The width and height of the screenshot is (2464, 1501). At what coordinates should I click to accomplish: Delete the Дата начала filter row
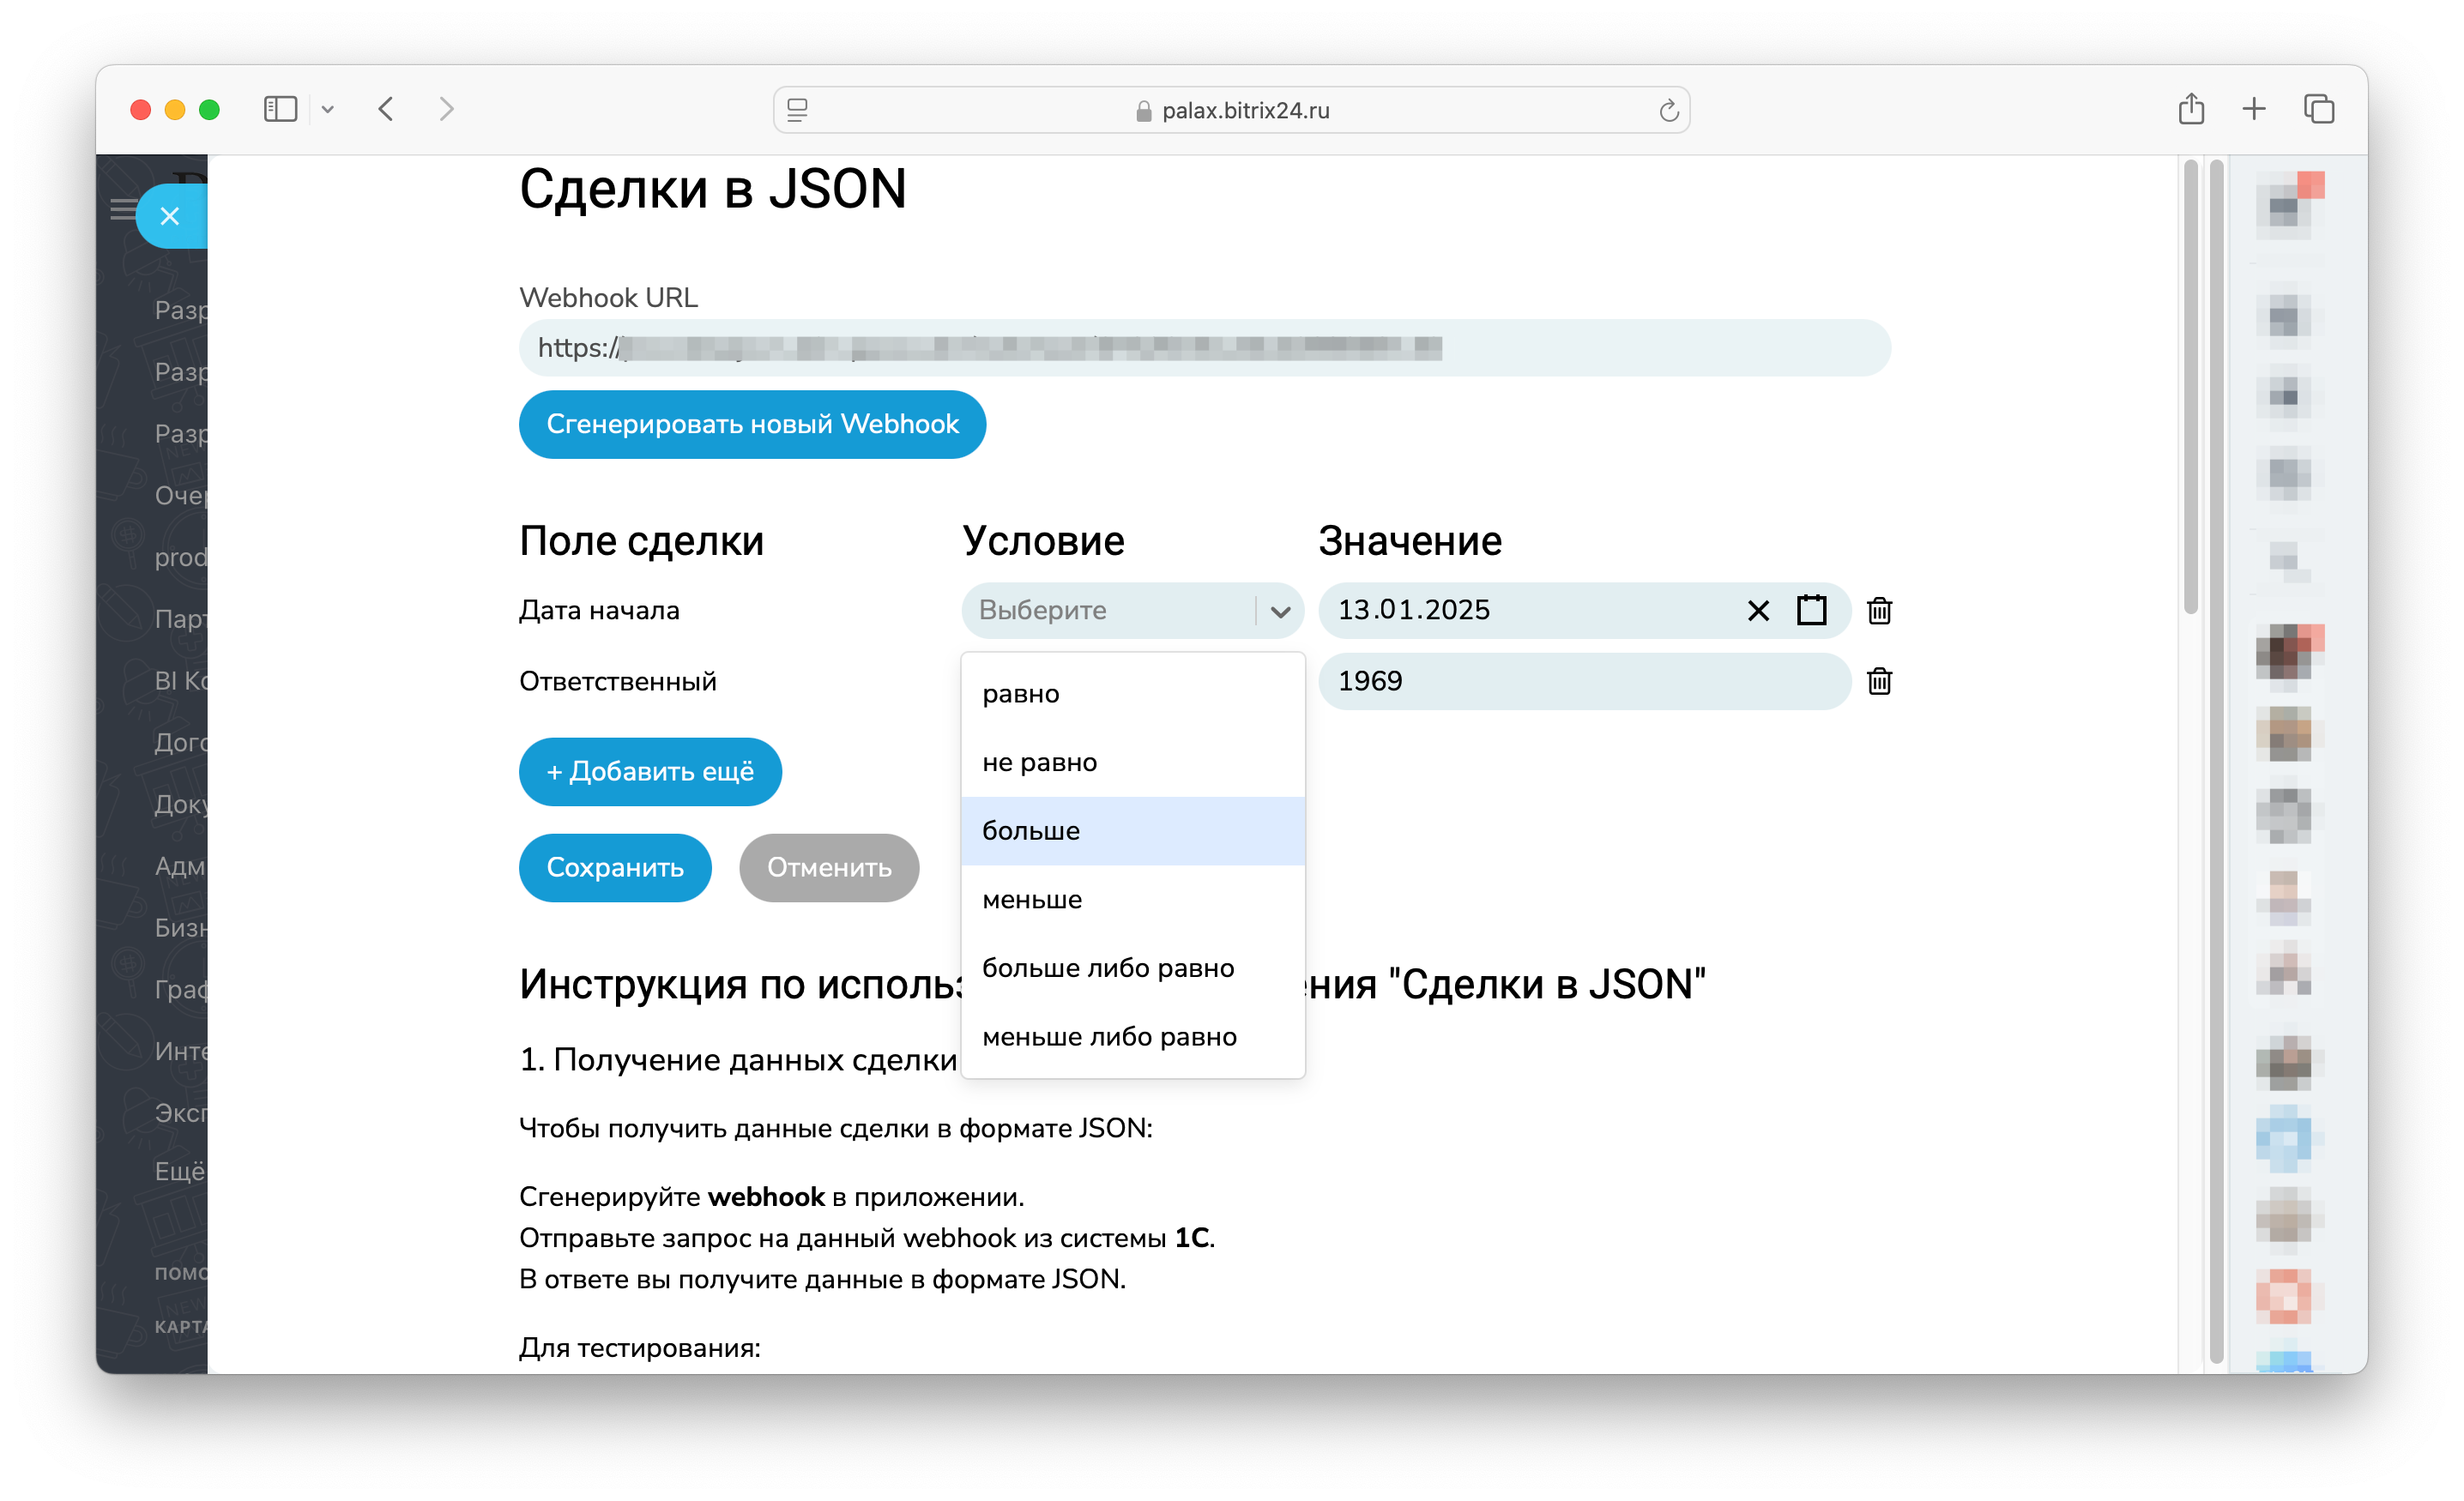click(x=1879, y=610)
